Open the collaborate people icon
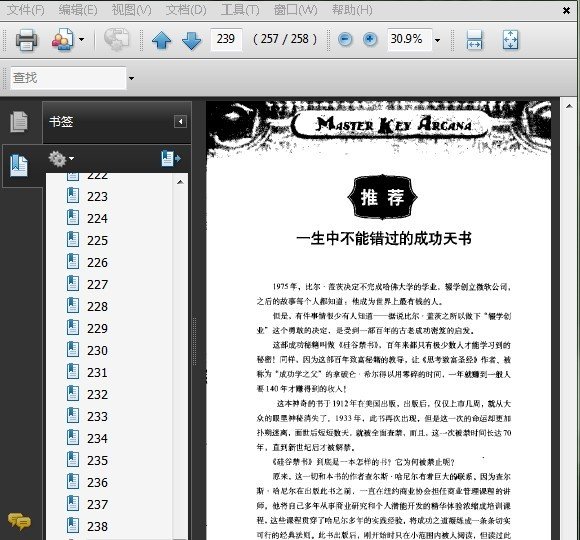The height and width of the screenshot is (540, 580). (x=62, y=39)
